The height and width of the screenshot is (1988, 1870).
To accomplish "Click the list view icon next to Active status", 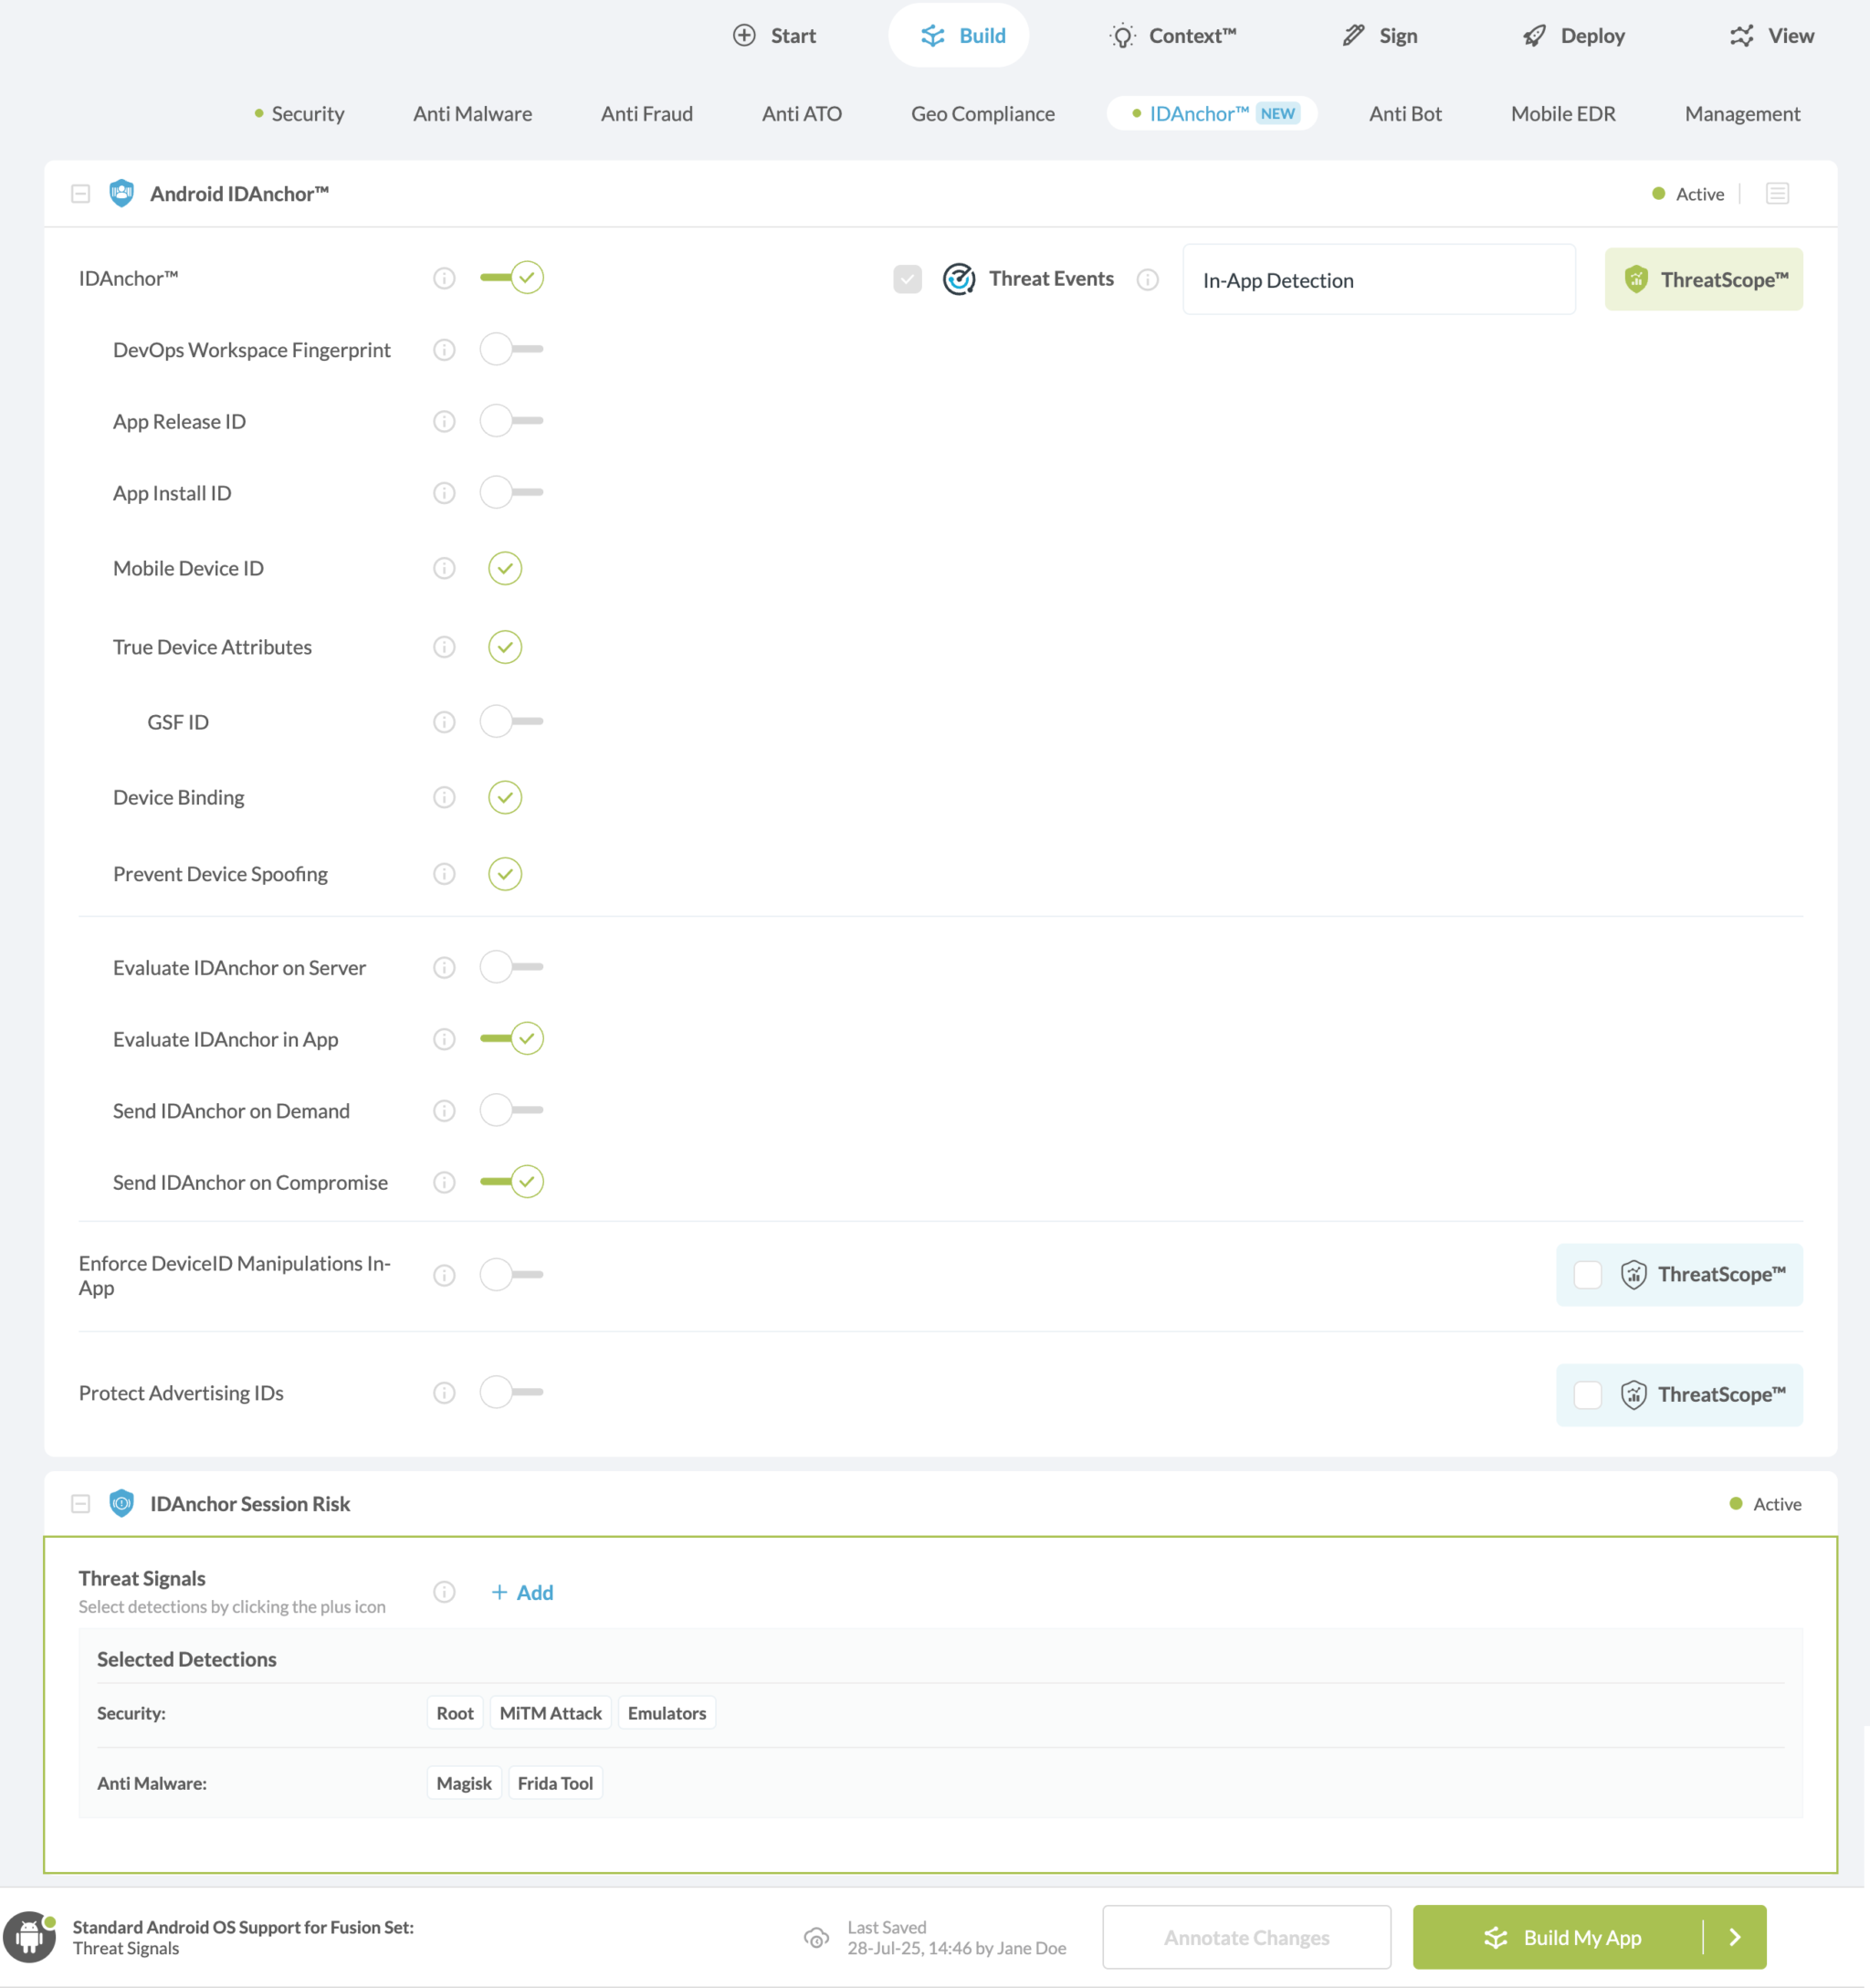I will pyautogui.click(x=1778, y=193).
